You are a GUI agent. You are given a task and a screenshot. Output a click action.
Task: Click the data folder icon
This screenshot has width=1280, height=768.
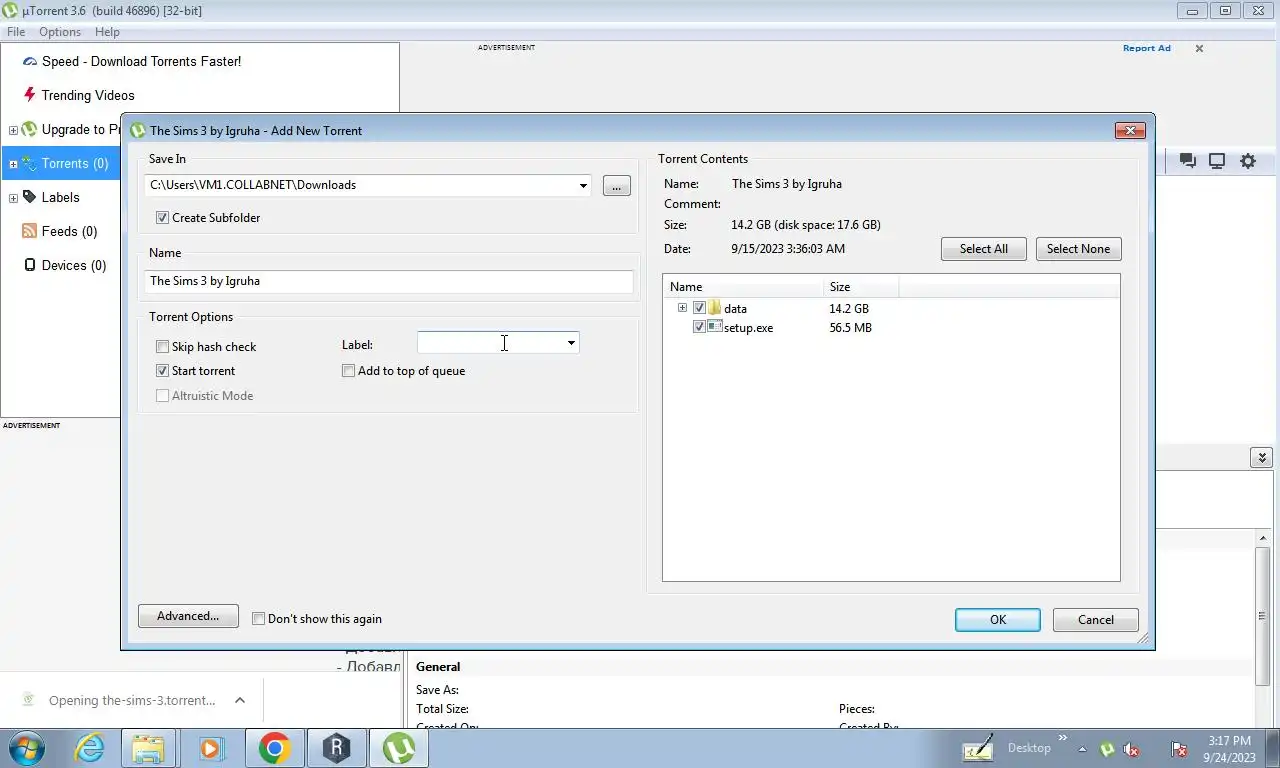coord(715,308)
